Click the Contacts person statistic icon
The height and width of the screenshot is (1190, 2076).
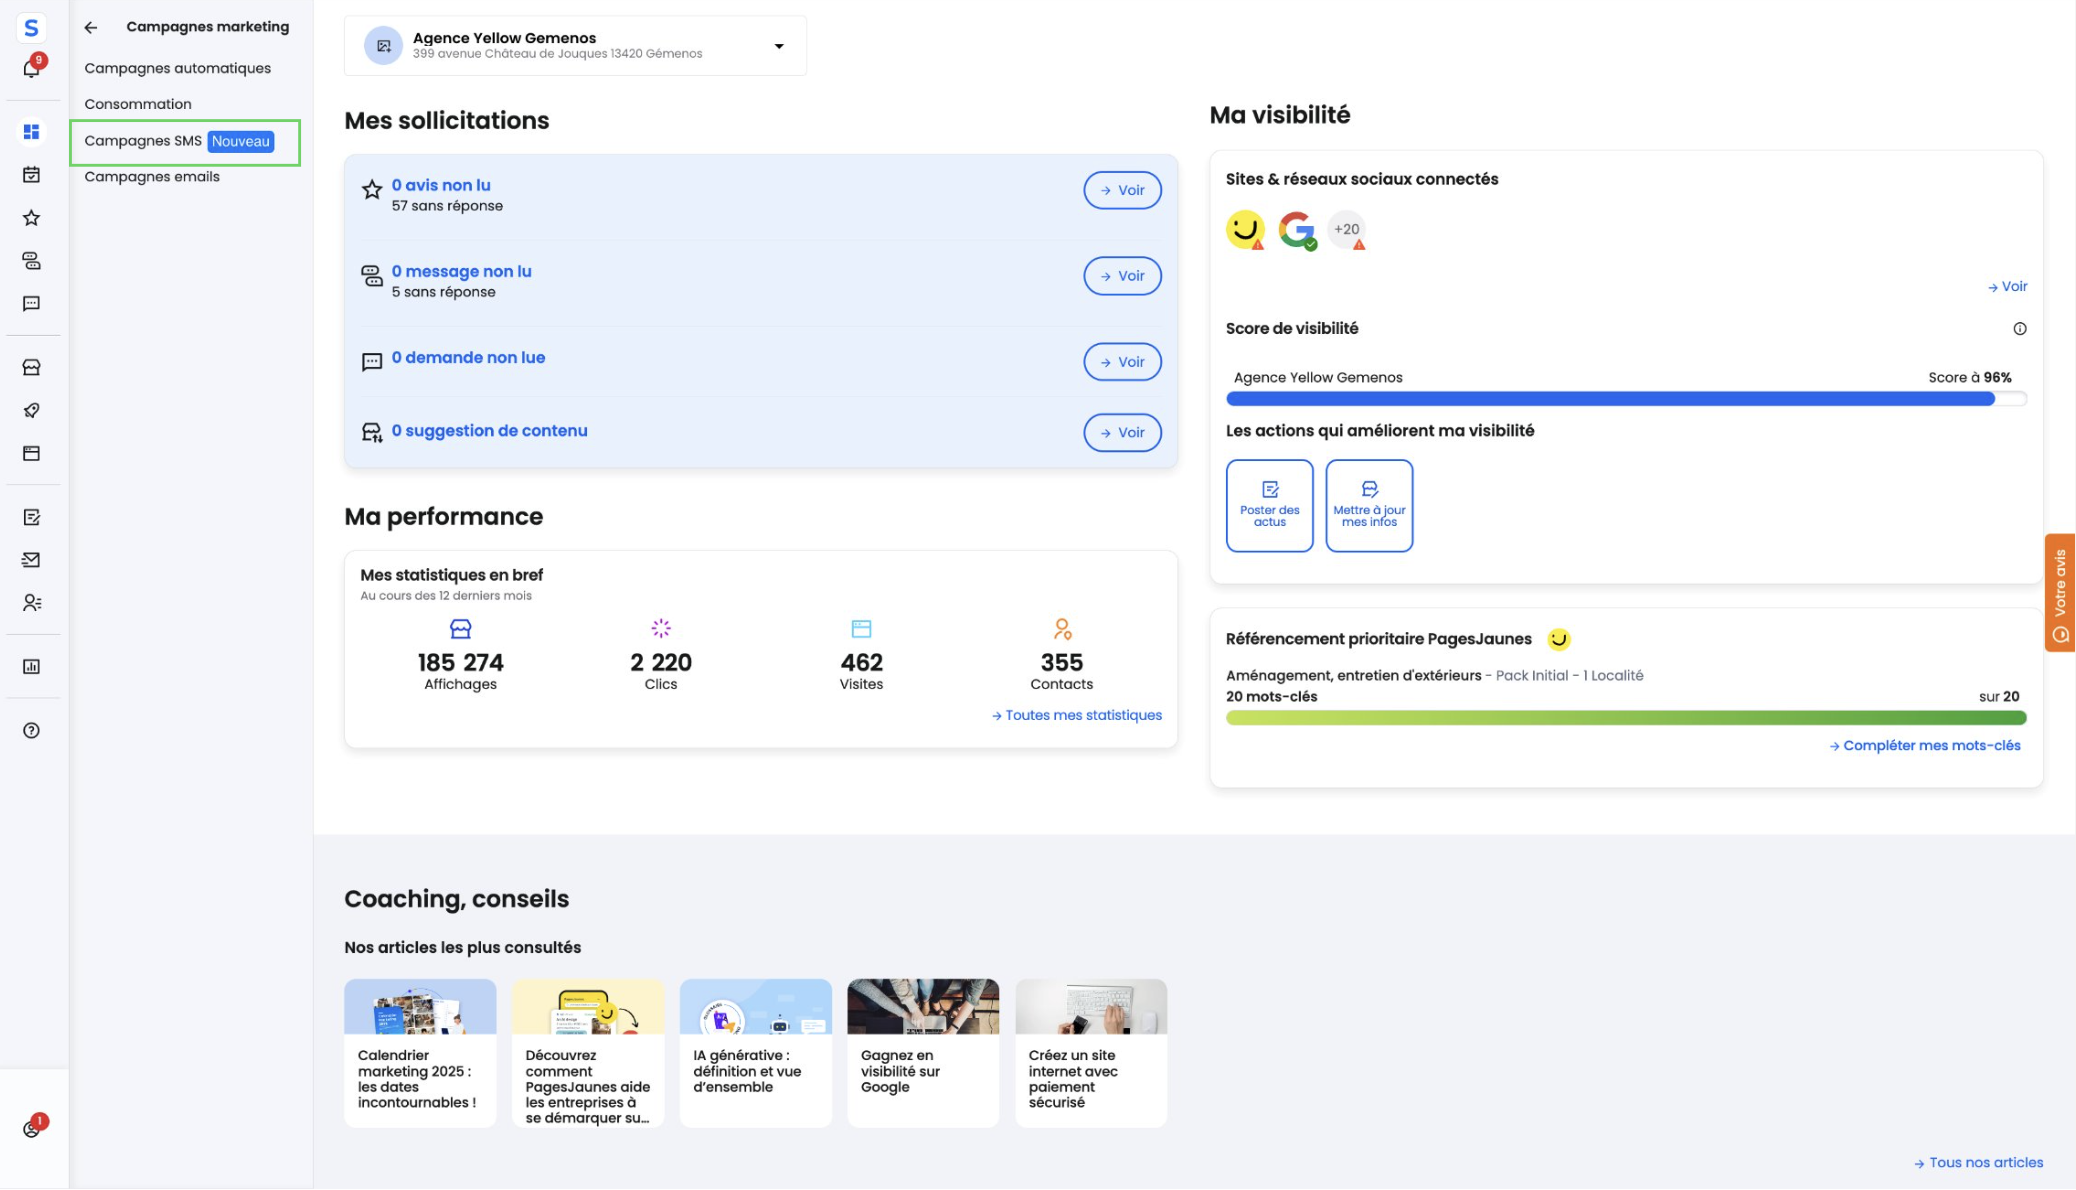tap(1062, 629)
